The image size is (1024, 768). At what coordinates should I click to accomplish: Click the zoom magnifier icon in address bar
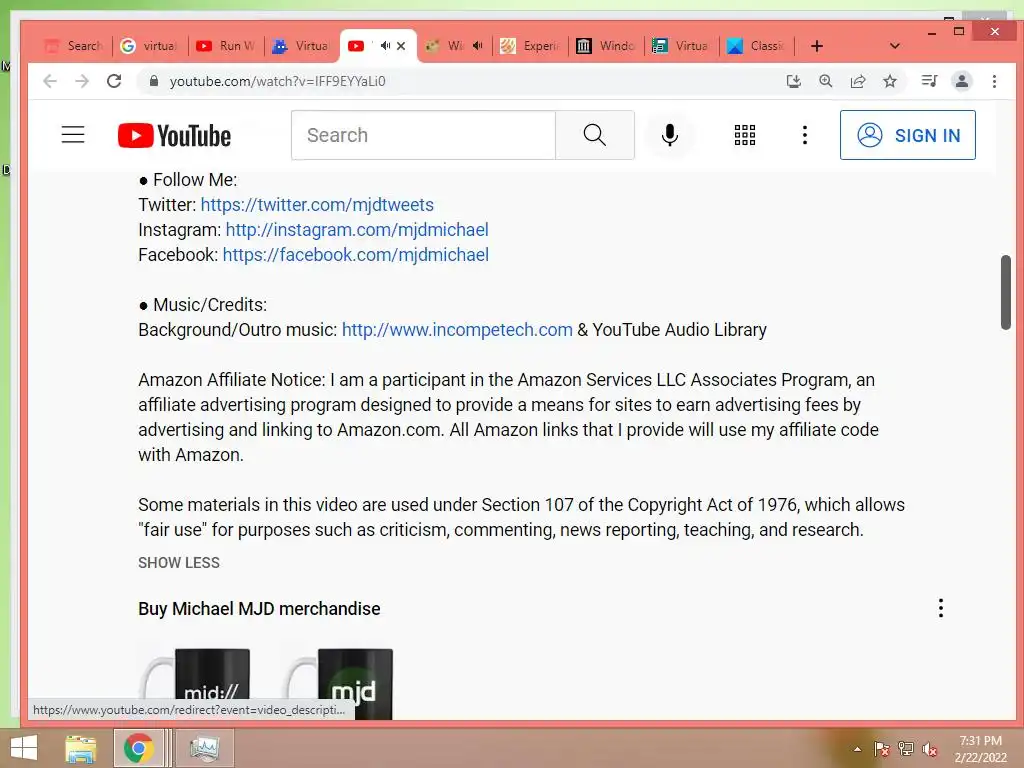(825, 81)
